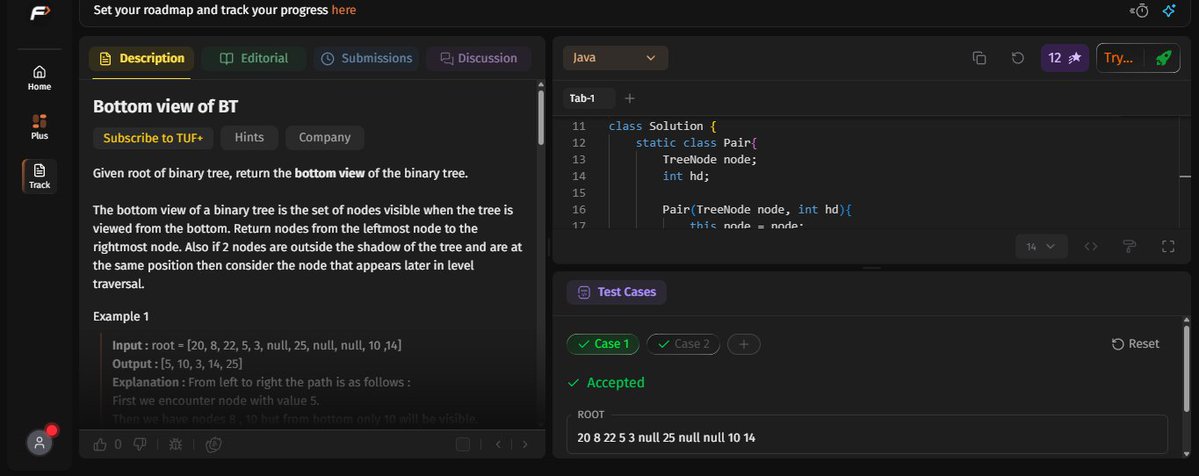Add a new editor tab with plus
Viewport: 1199px width, 476px height.
click(x=629, y=98)
